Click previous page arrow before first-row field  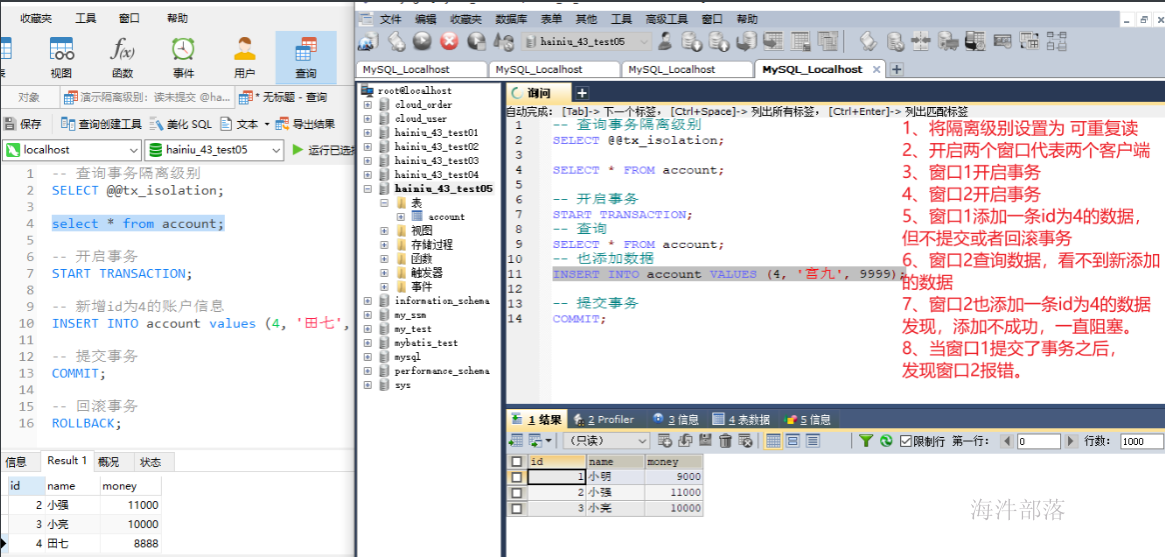coord(1007,441)
